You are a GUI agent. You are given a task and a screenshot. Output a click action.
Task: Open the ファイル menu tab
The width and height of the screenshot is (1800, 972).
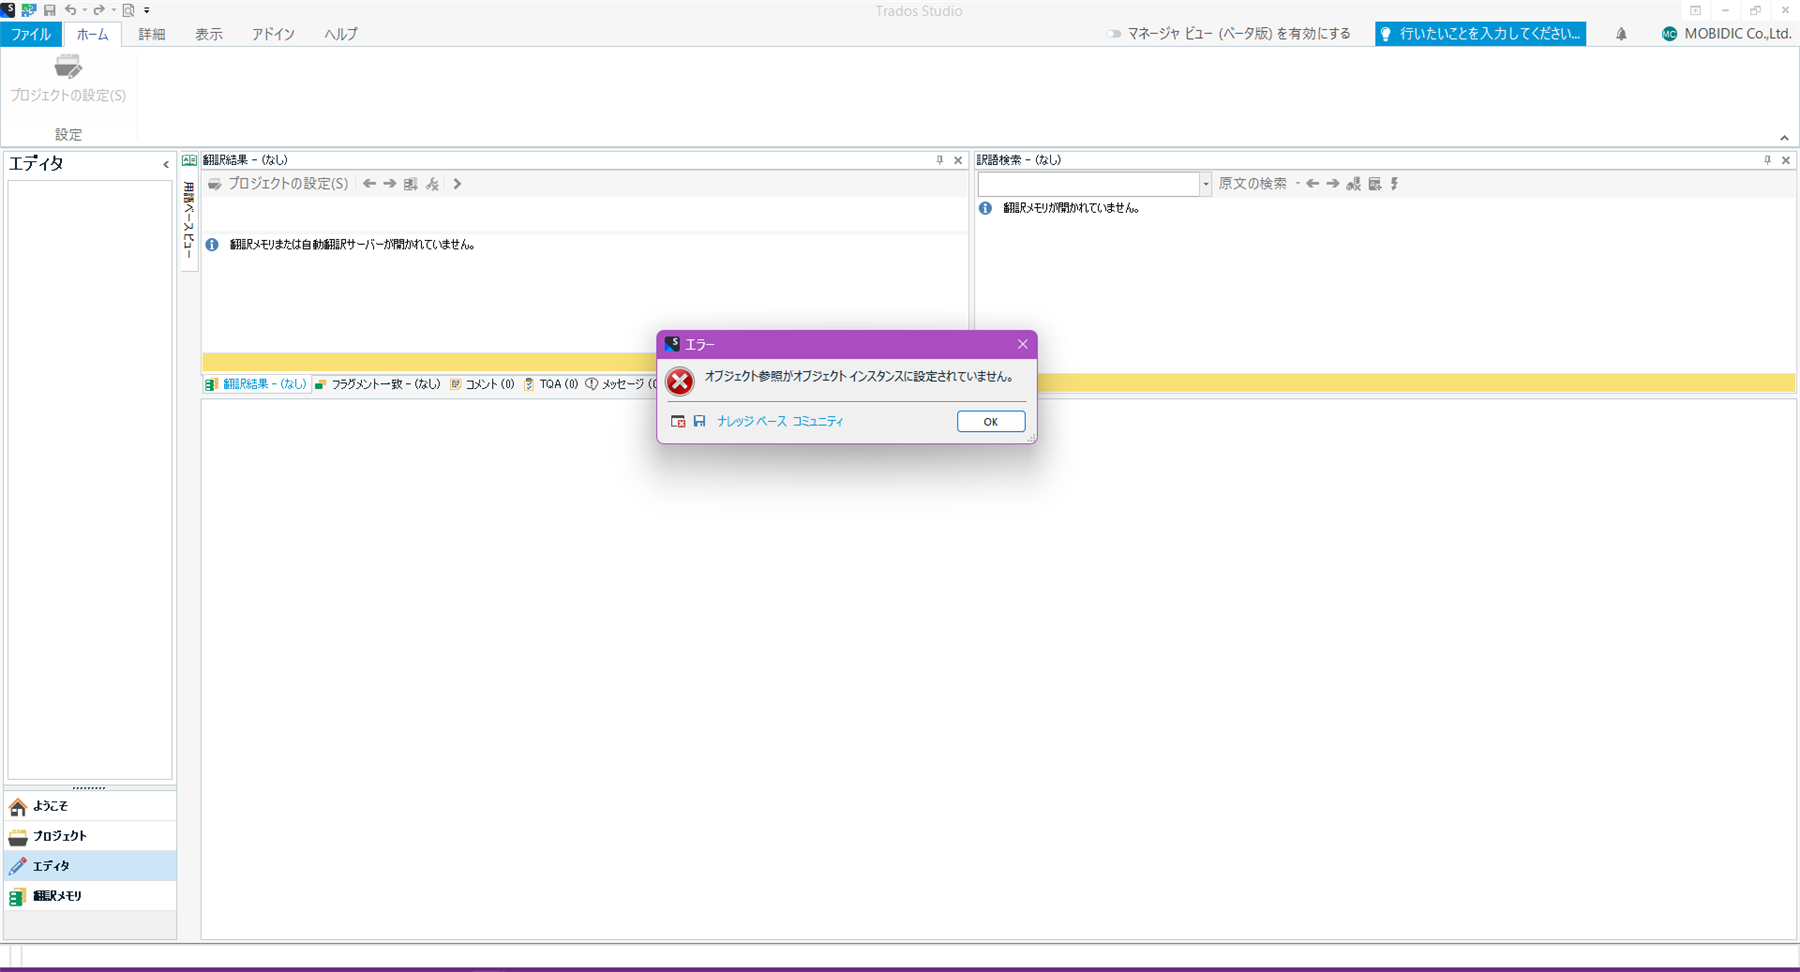pyautogui.click(x=31, y=34)
